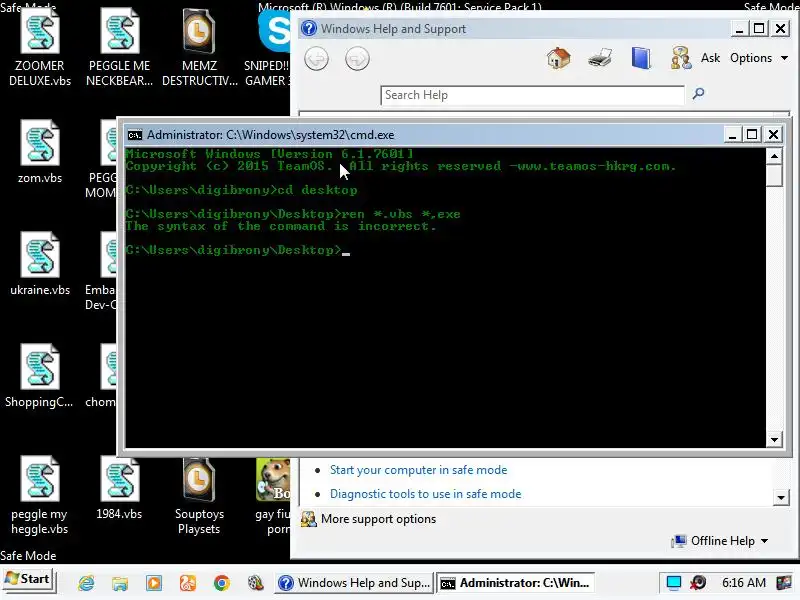Launch Internet Explorer from the taskbar
Screen dimensions: 800x600
point(86,583)
